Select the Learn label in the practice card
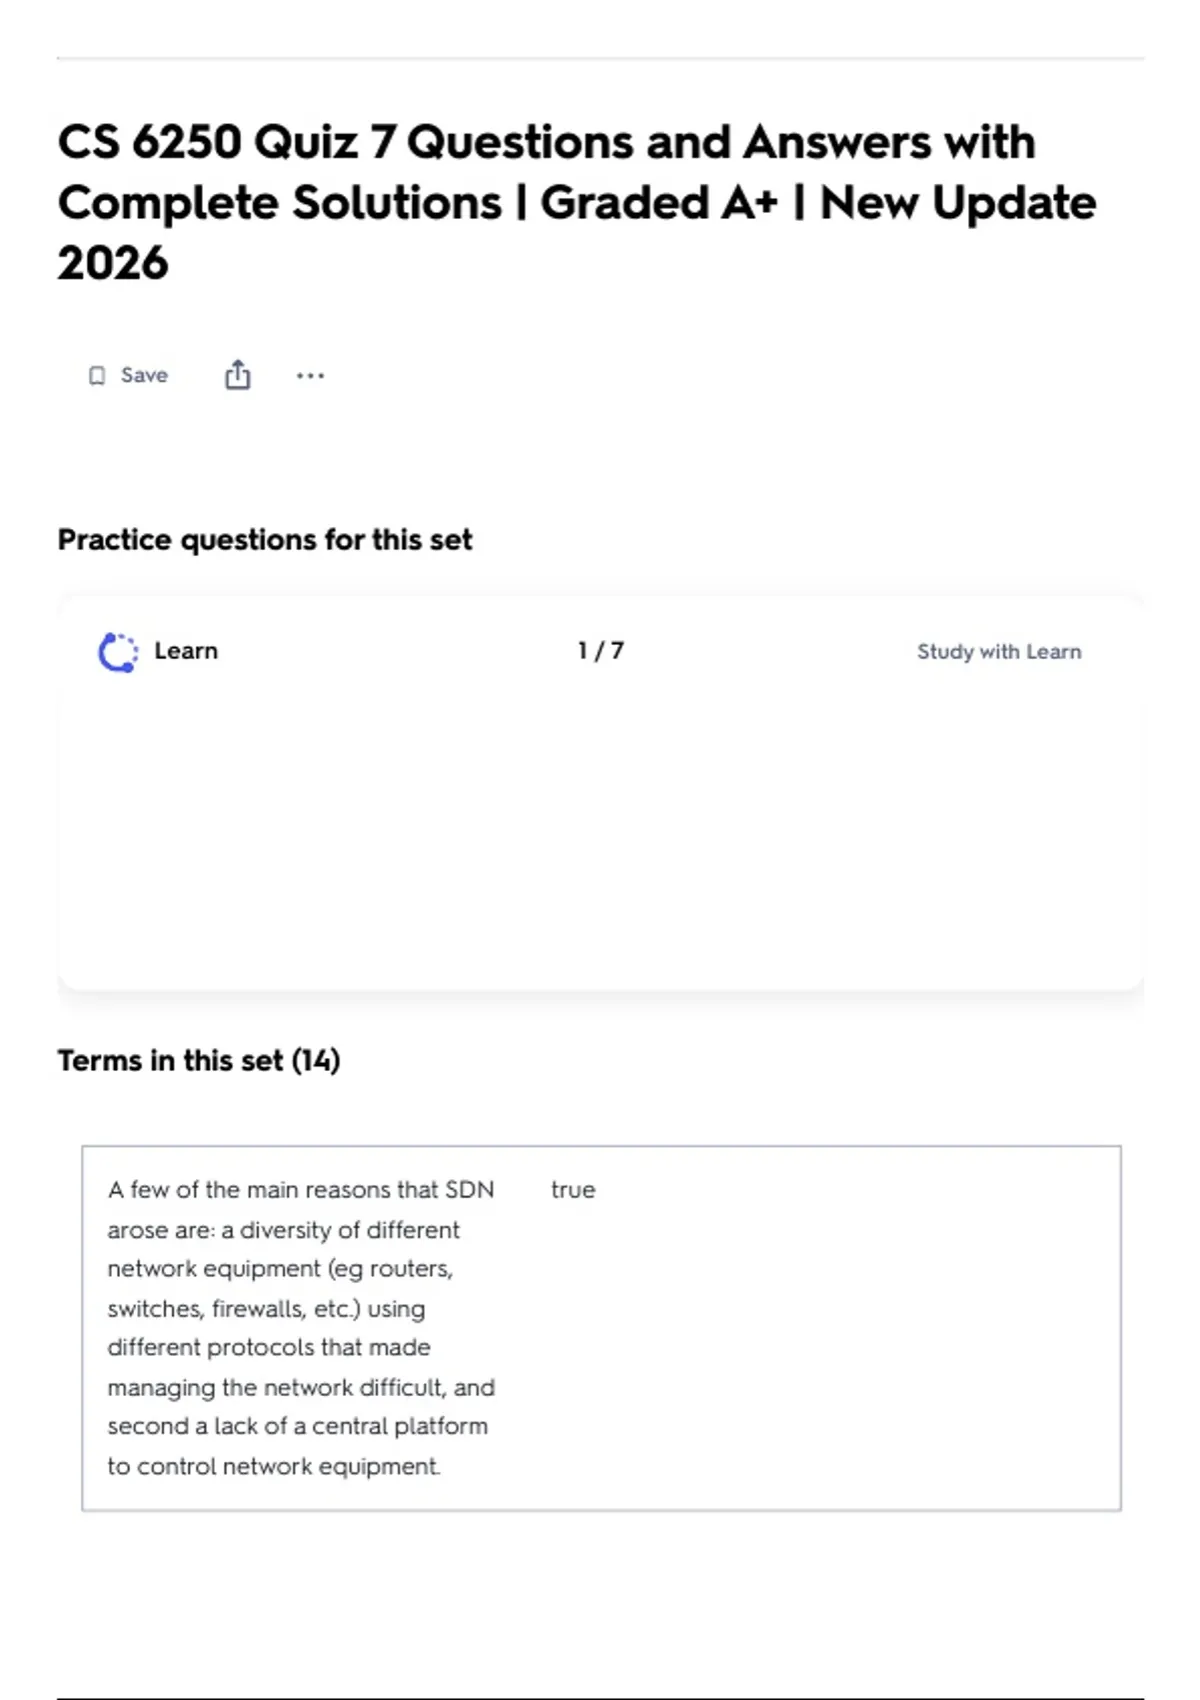Viewport: 1200px width, 1700px height. pyautogui.click(x=186, y=651)
